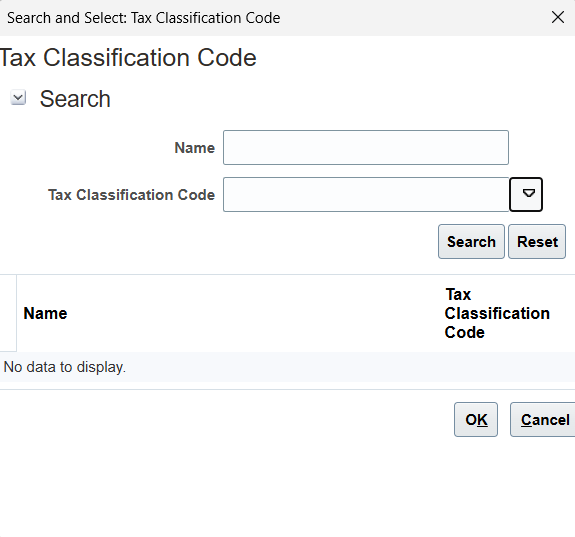Open the Tax Classification Code dropdown arrow
The width and height of the screenshot is (575, 537).
[x=526, y=194]
